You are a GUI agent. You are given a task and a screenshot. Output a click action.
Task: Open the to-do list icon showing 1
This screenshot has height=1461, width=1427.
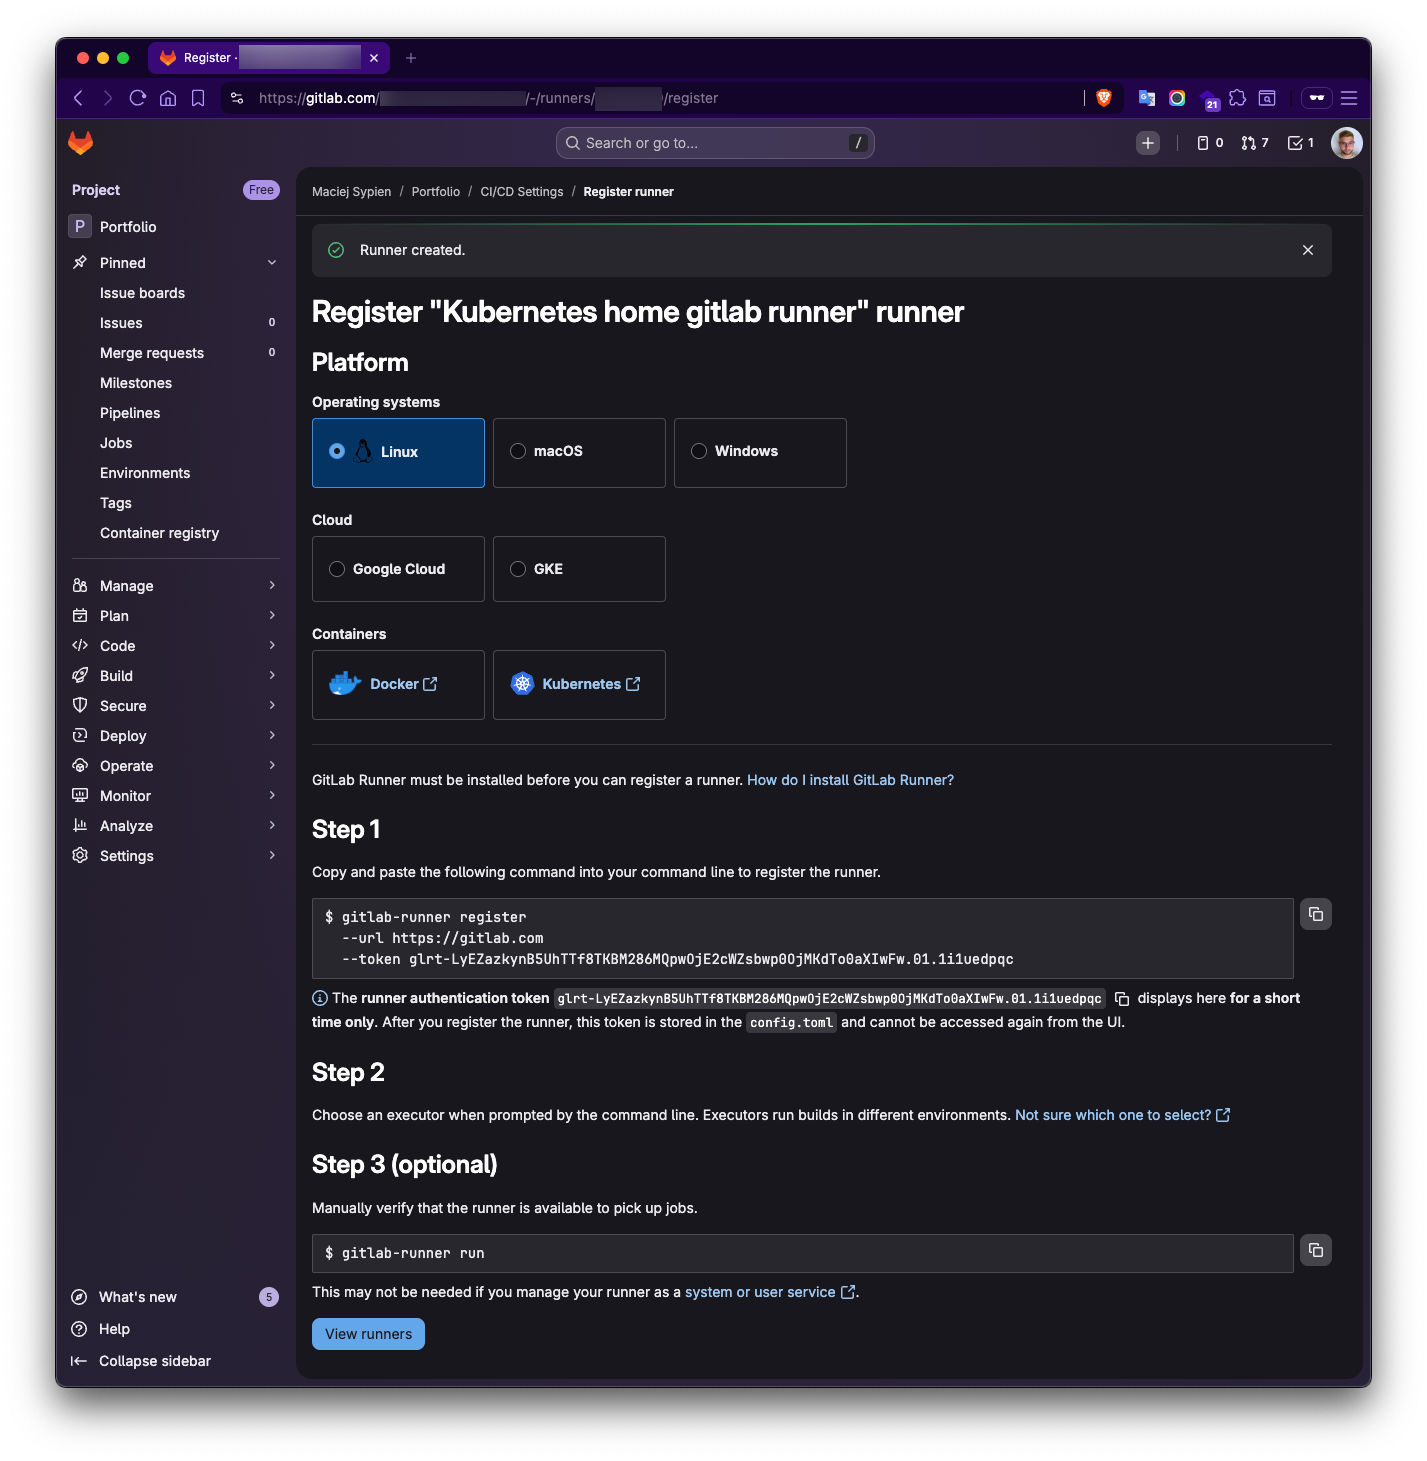[1300, 142]
